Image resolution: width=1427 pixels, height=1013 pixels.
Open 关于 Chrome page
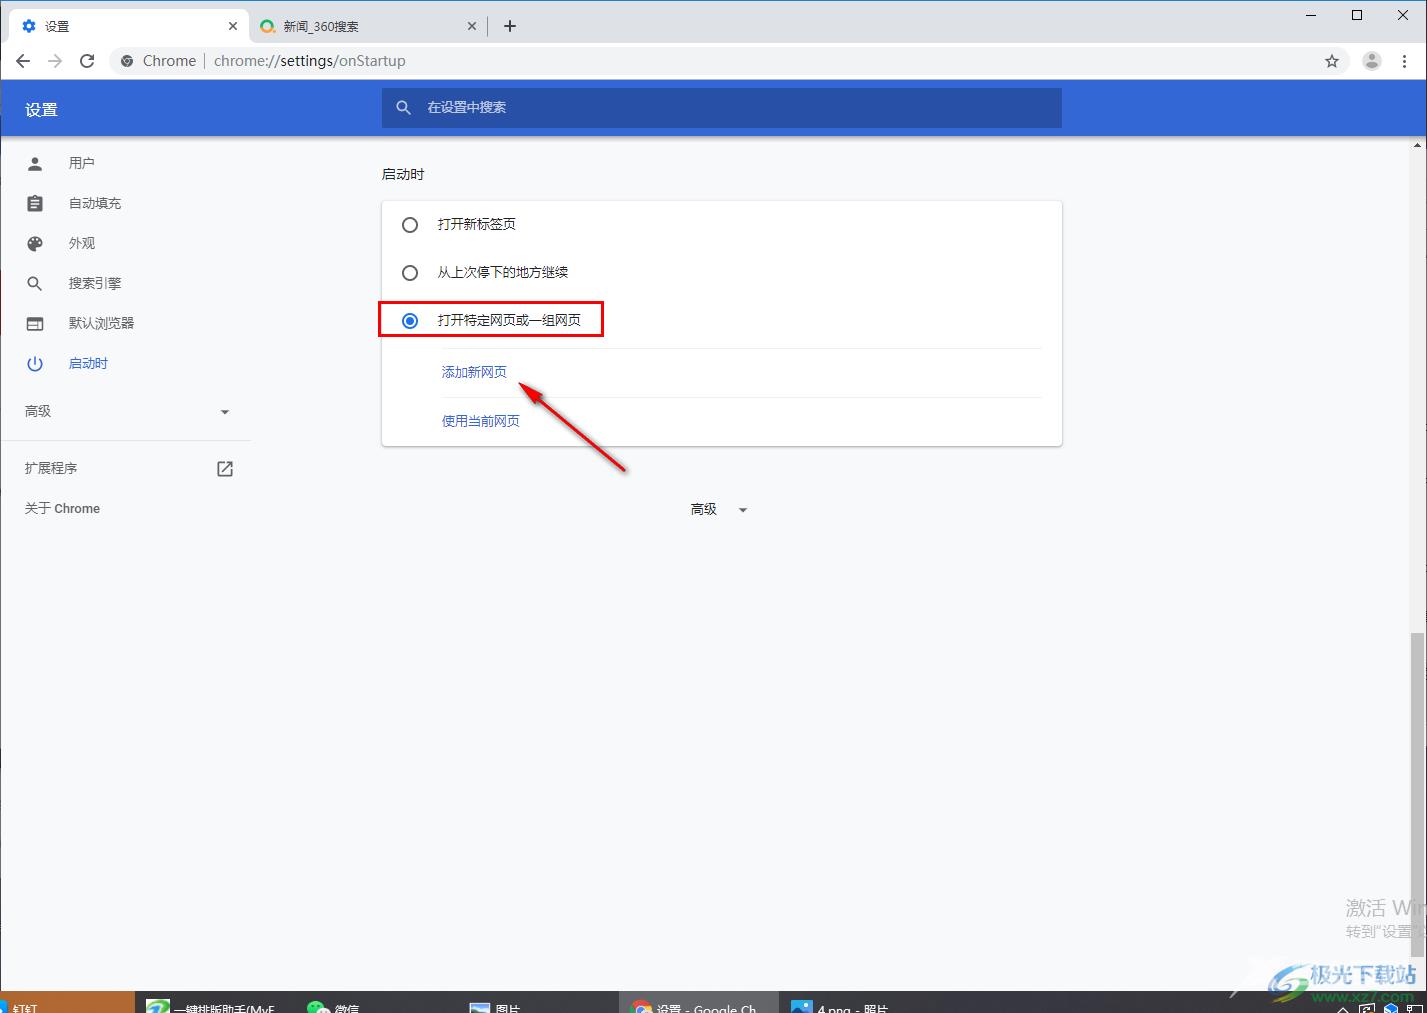coord(62,508)
